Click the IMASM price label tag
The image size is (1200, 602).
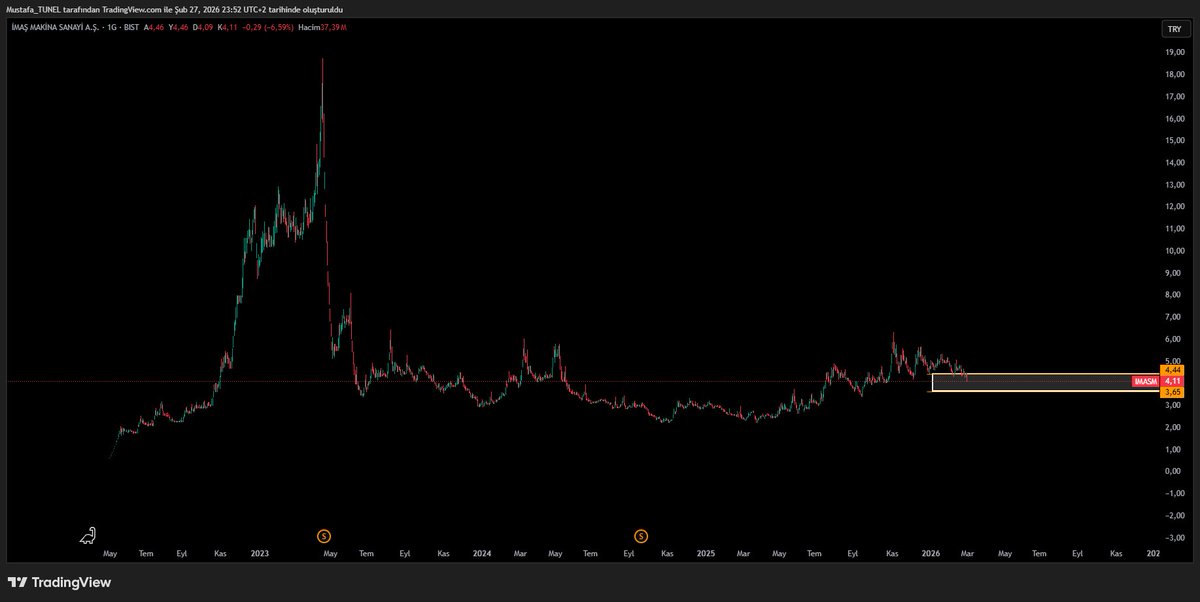point(1146,381)
